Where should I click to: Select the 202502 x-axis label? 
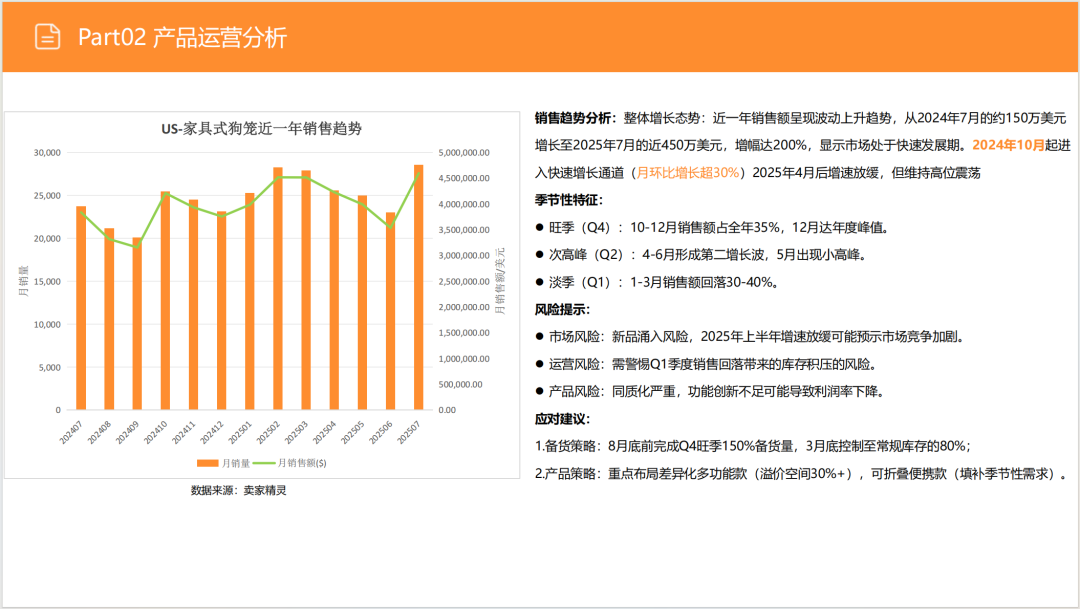click(268, 433)
